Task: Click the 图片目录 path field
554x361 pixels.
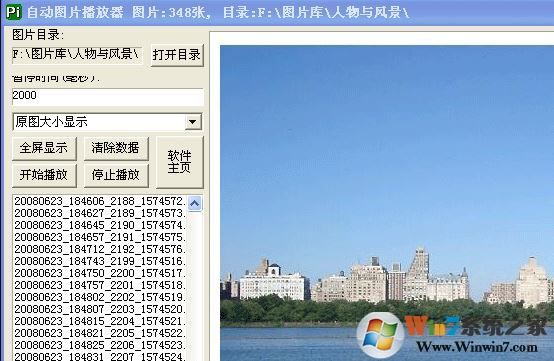Action: (77, 55)
